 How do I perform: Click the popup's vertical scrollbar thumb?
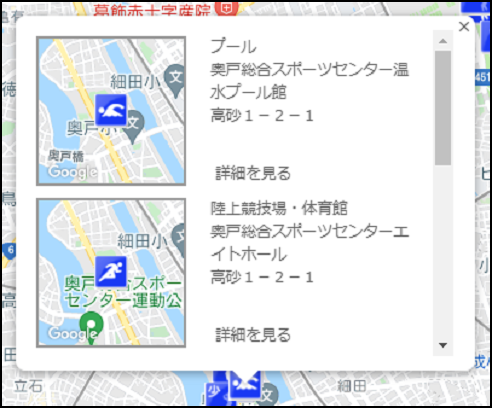pyautogui.click(x=443, y=108)
